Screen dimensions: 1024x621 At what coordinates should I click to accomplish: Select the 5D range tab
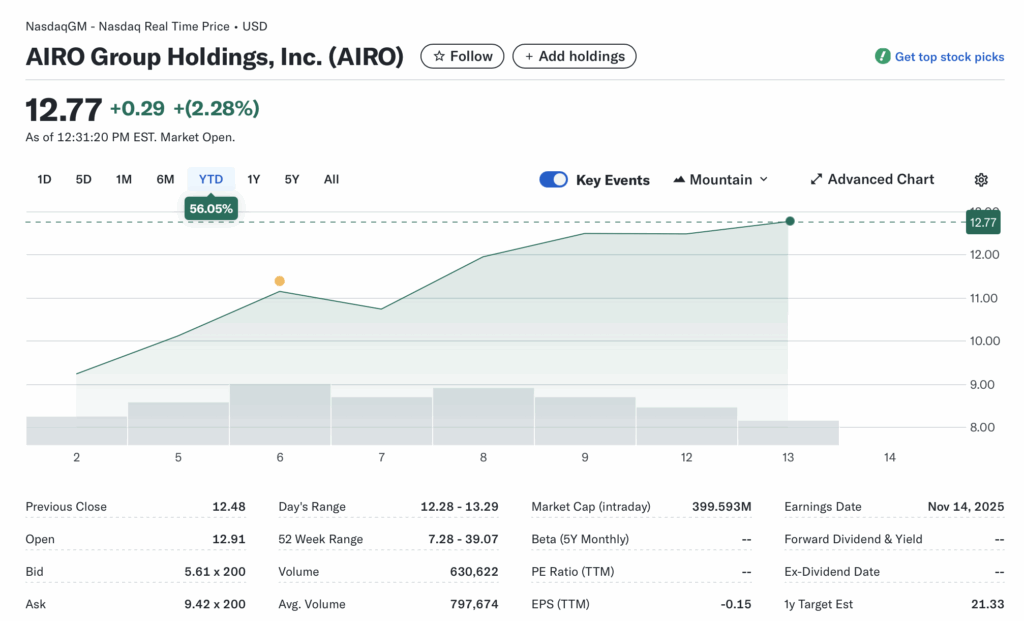[84, 180]
